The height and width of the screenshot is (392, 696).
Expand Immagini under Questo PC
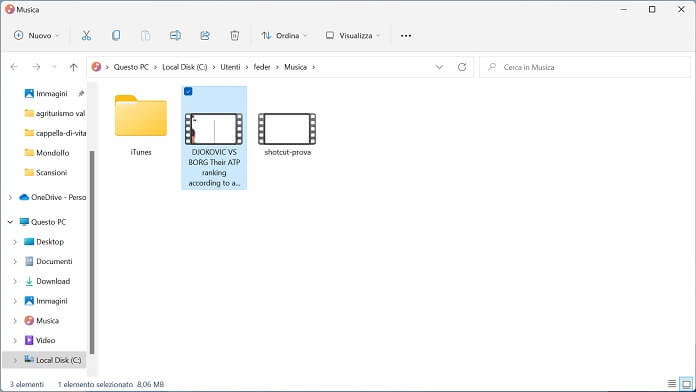(x=15, y=301)
